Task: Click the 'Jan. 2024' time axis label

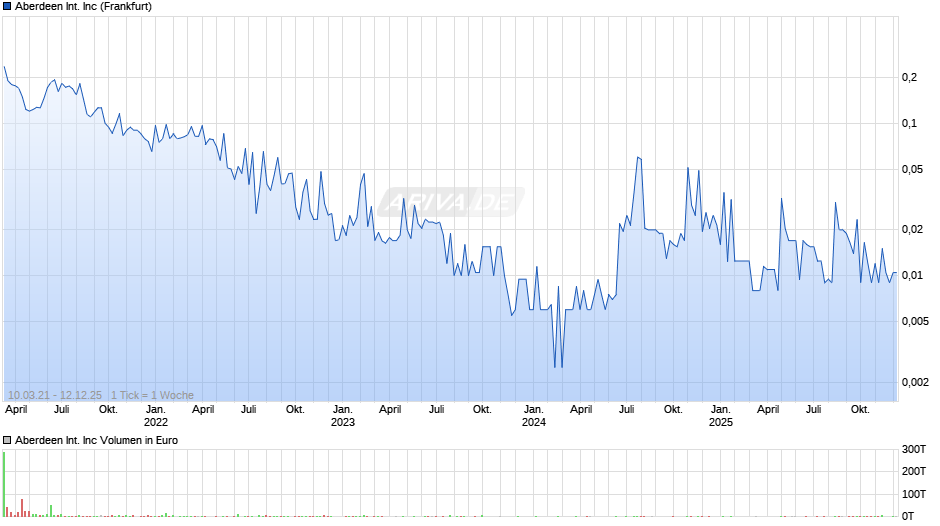Action: pos(534,416)
